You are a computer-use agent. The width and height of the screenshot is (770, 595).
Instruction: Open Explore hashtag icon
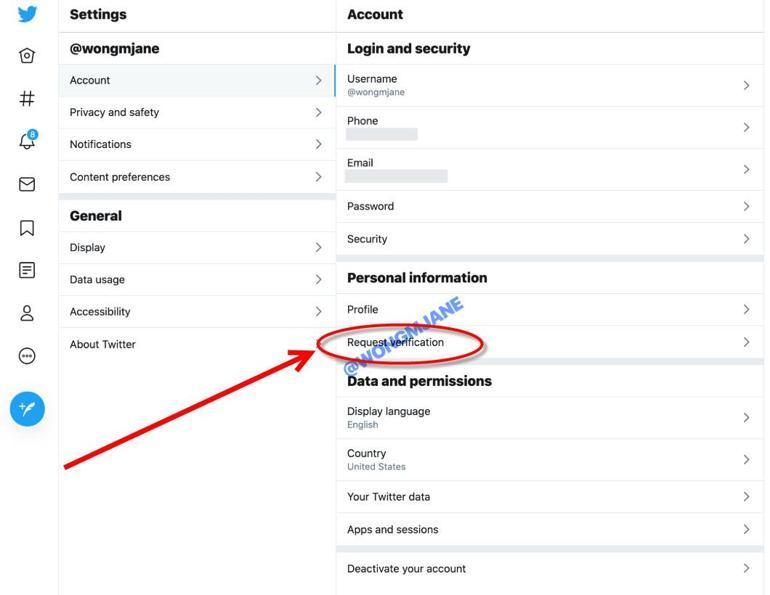coord(27,98)
